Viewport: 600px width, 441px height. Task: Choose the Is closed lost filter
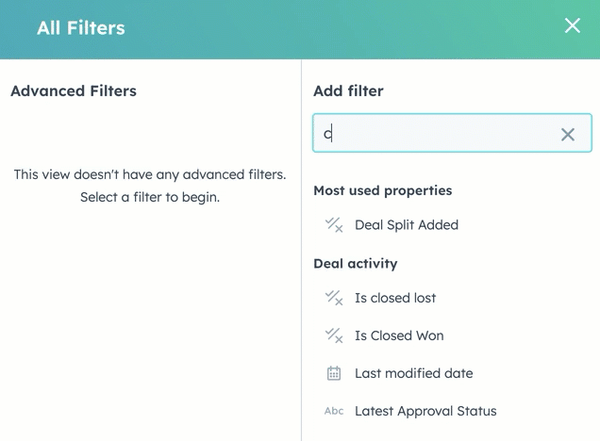[x=395, y=298]
